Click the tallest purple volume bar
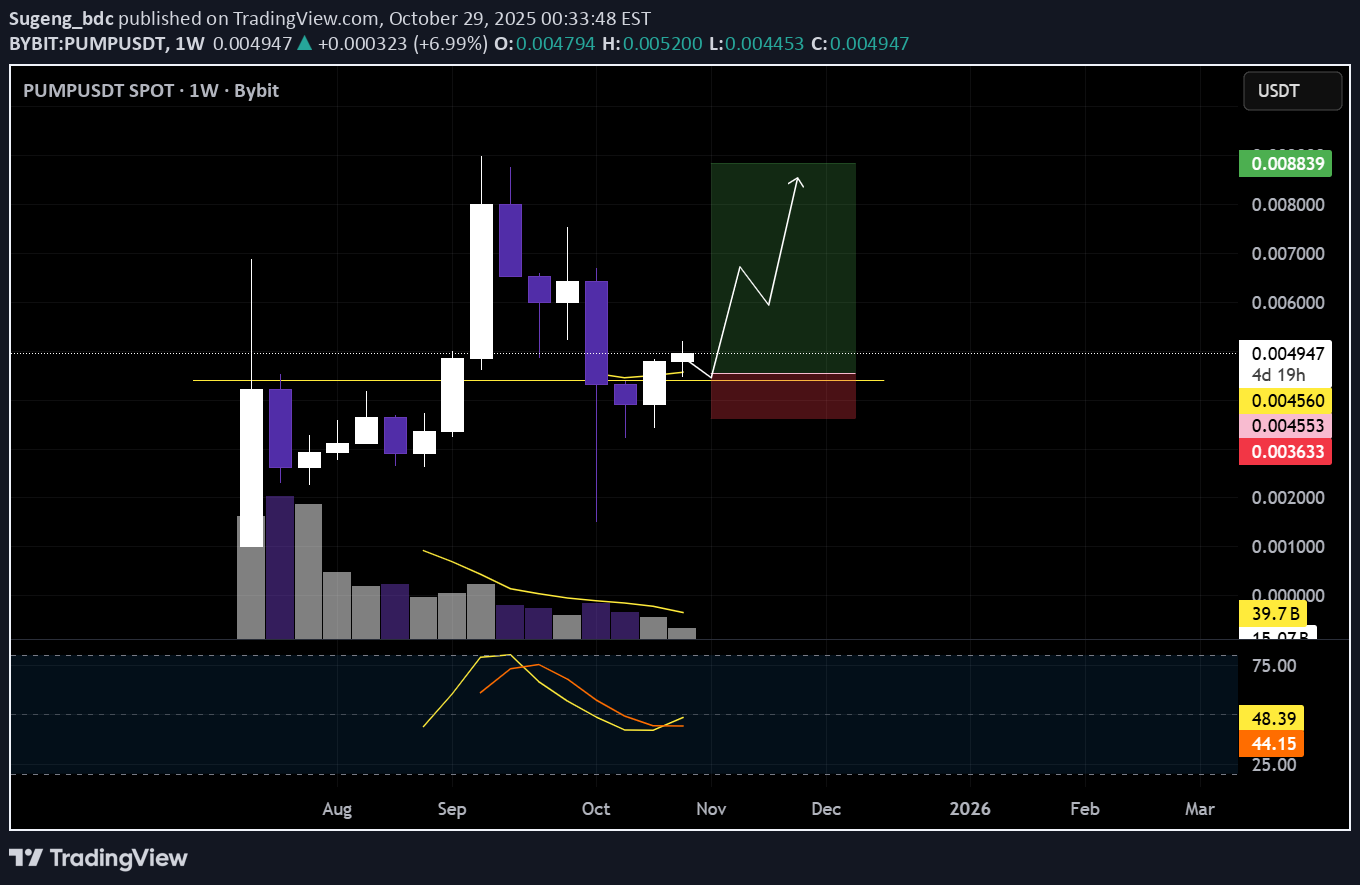Screen dimensions: 1360x885 (x=280, y=567)
